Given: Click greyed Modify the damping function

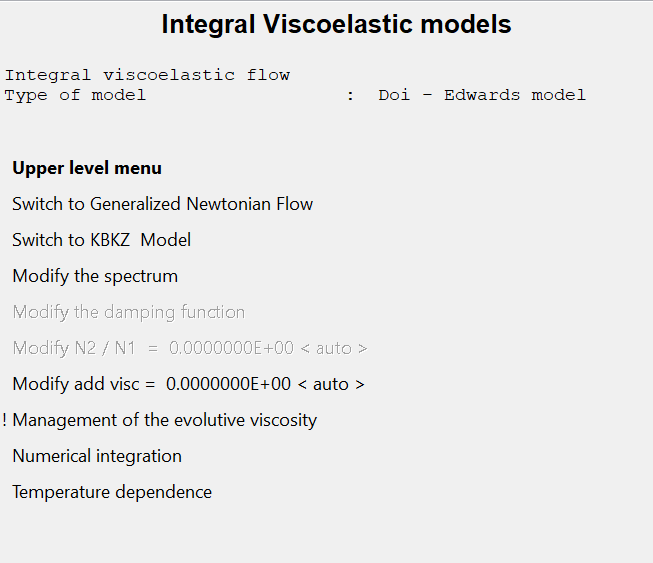Looking at the screenshot, I should 129,312.
